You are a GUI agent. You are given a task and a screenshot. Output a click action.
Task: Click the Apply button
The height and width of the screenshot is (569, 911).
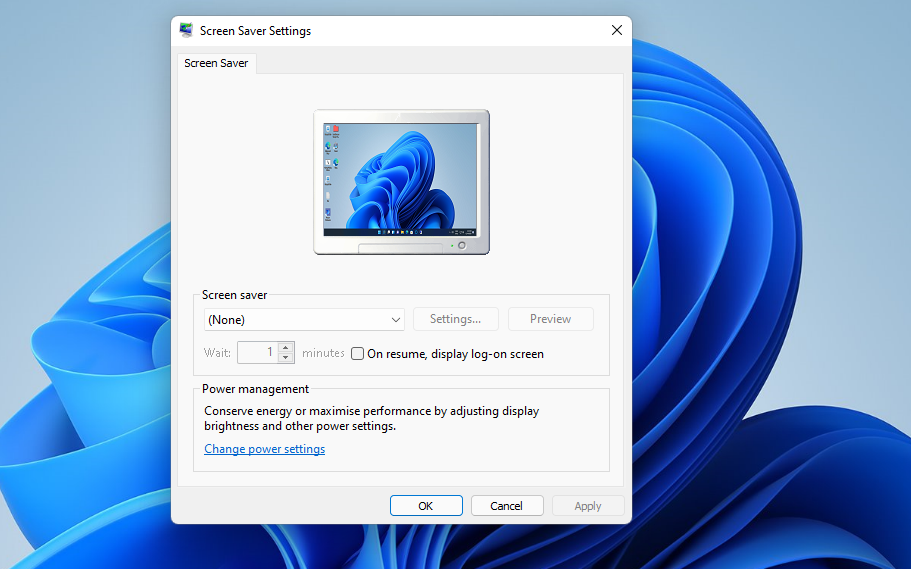pos(587,506)
